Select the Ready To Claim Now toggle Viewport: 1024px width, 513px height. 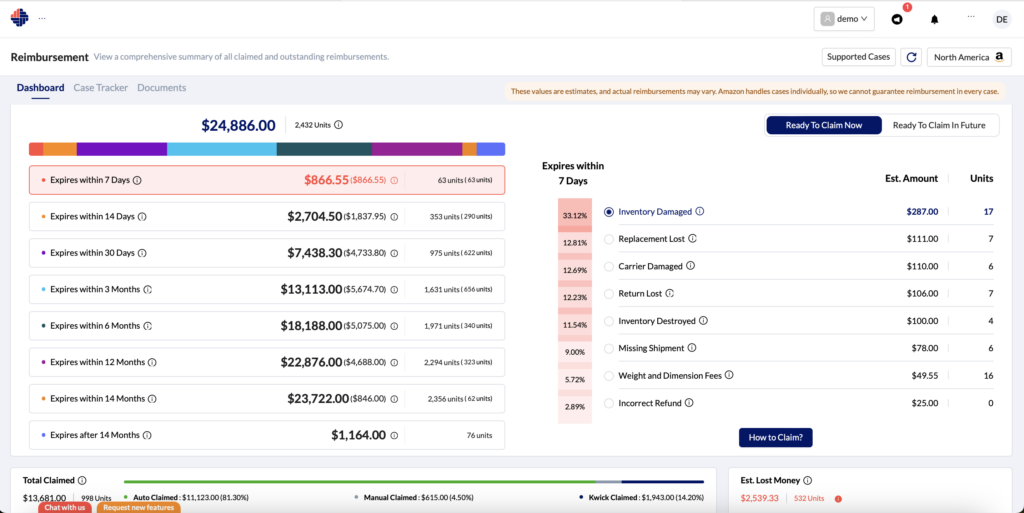click(x=824, y=125)
